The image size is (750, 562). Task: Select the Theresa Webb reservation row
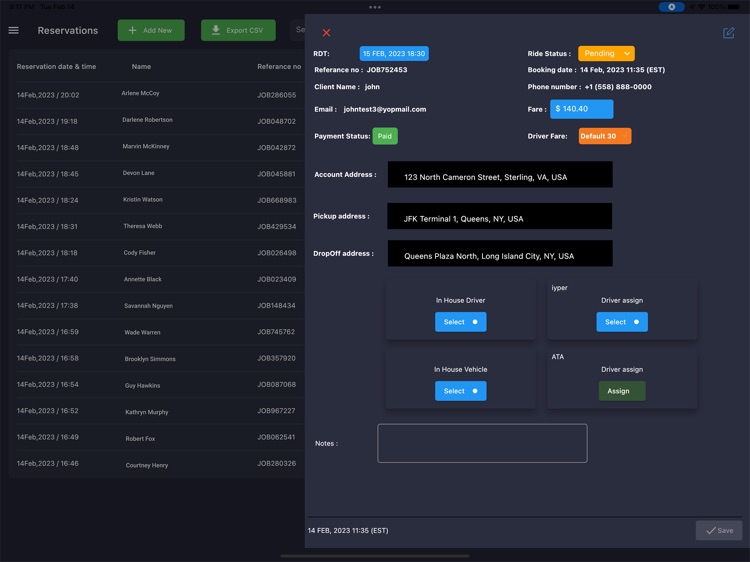coord(157,226)
